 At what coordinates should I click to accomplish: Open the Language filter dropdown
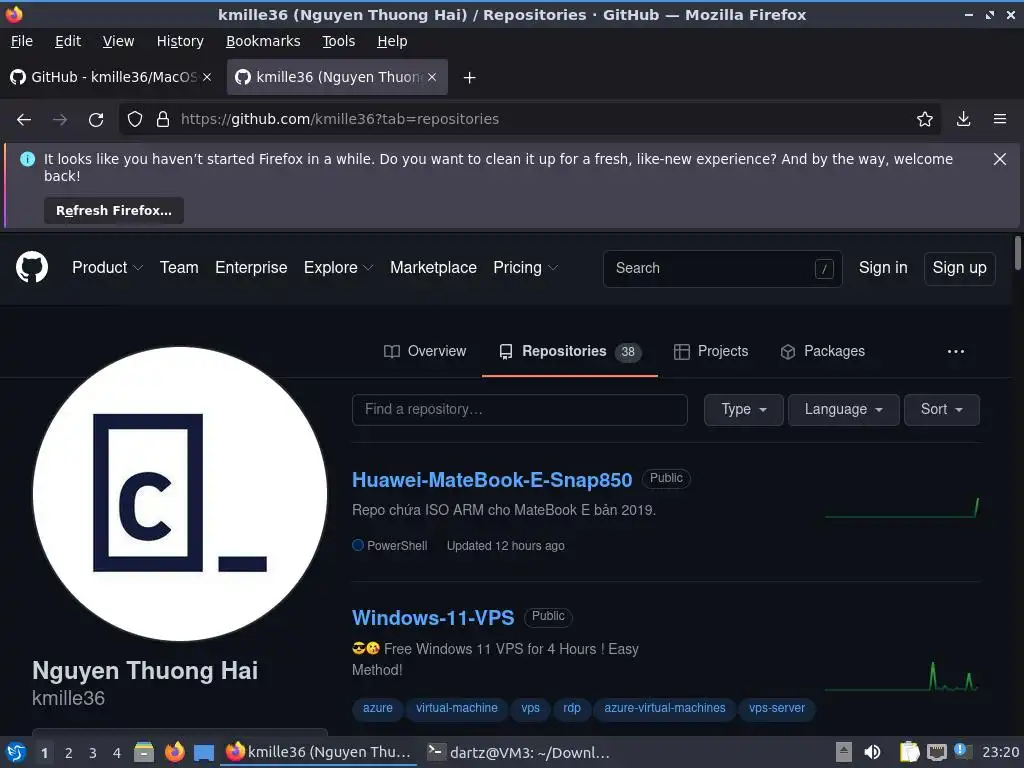click(x=843, y=409)
